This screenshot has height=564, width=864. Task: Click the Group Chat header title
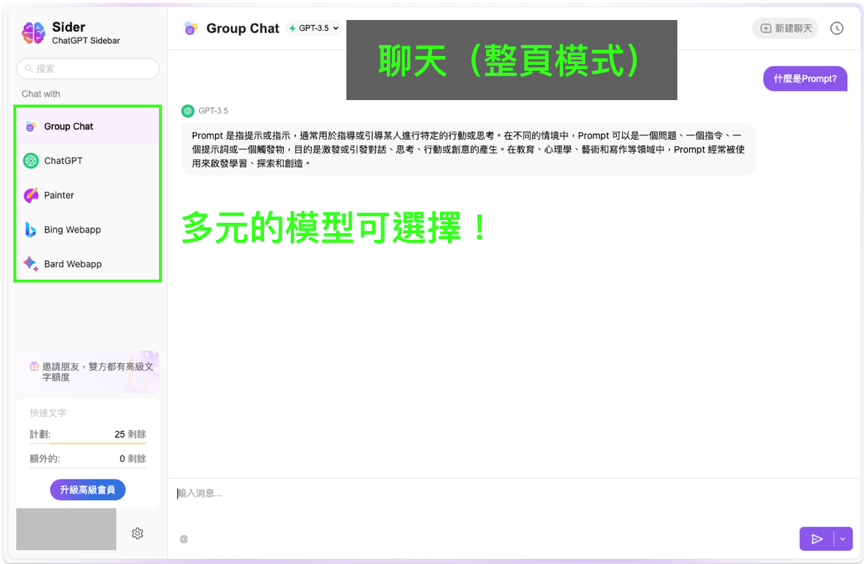242,28
